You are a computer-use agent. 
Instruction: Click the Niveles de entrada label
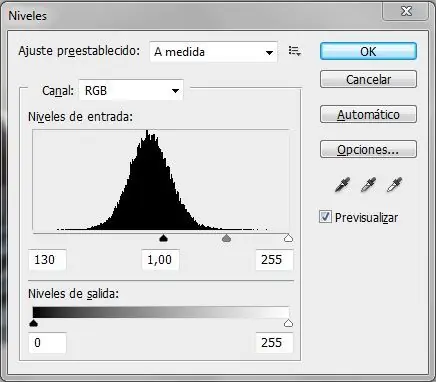coord(80,117)
